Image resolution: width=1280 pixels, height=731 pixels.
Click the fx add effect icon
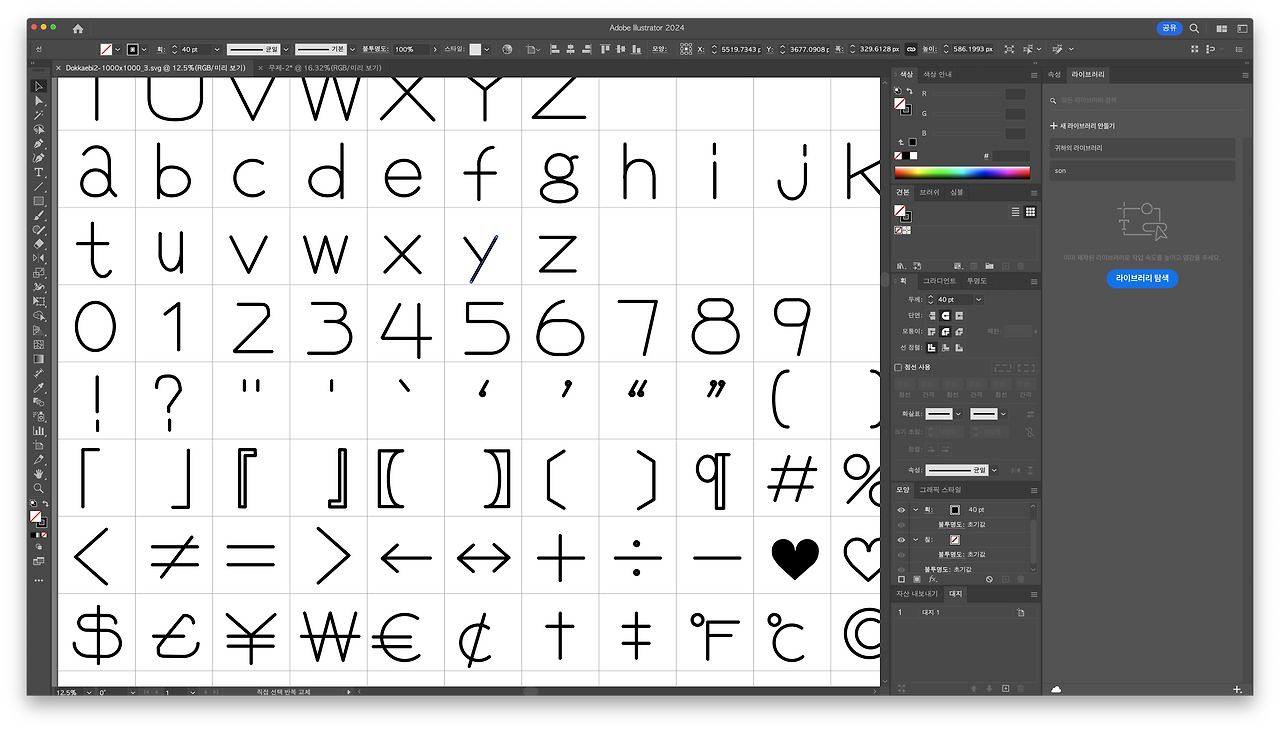tap(932, 579)
